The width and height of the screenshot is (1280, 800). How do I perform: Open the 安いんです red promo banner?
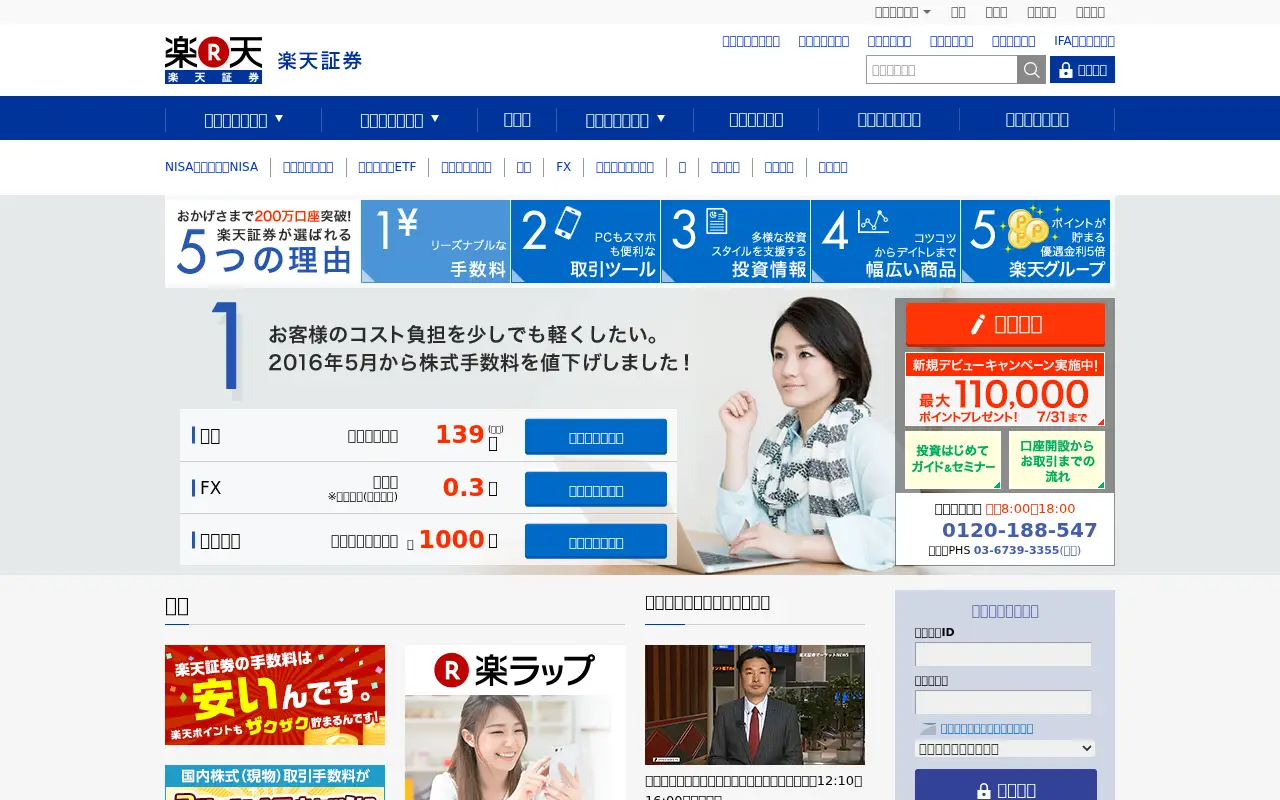coord(275,695)
